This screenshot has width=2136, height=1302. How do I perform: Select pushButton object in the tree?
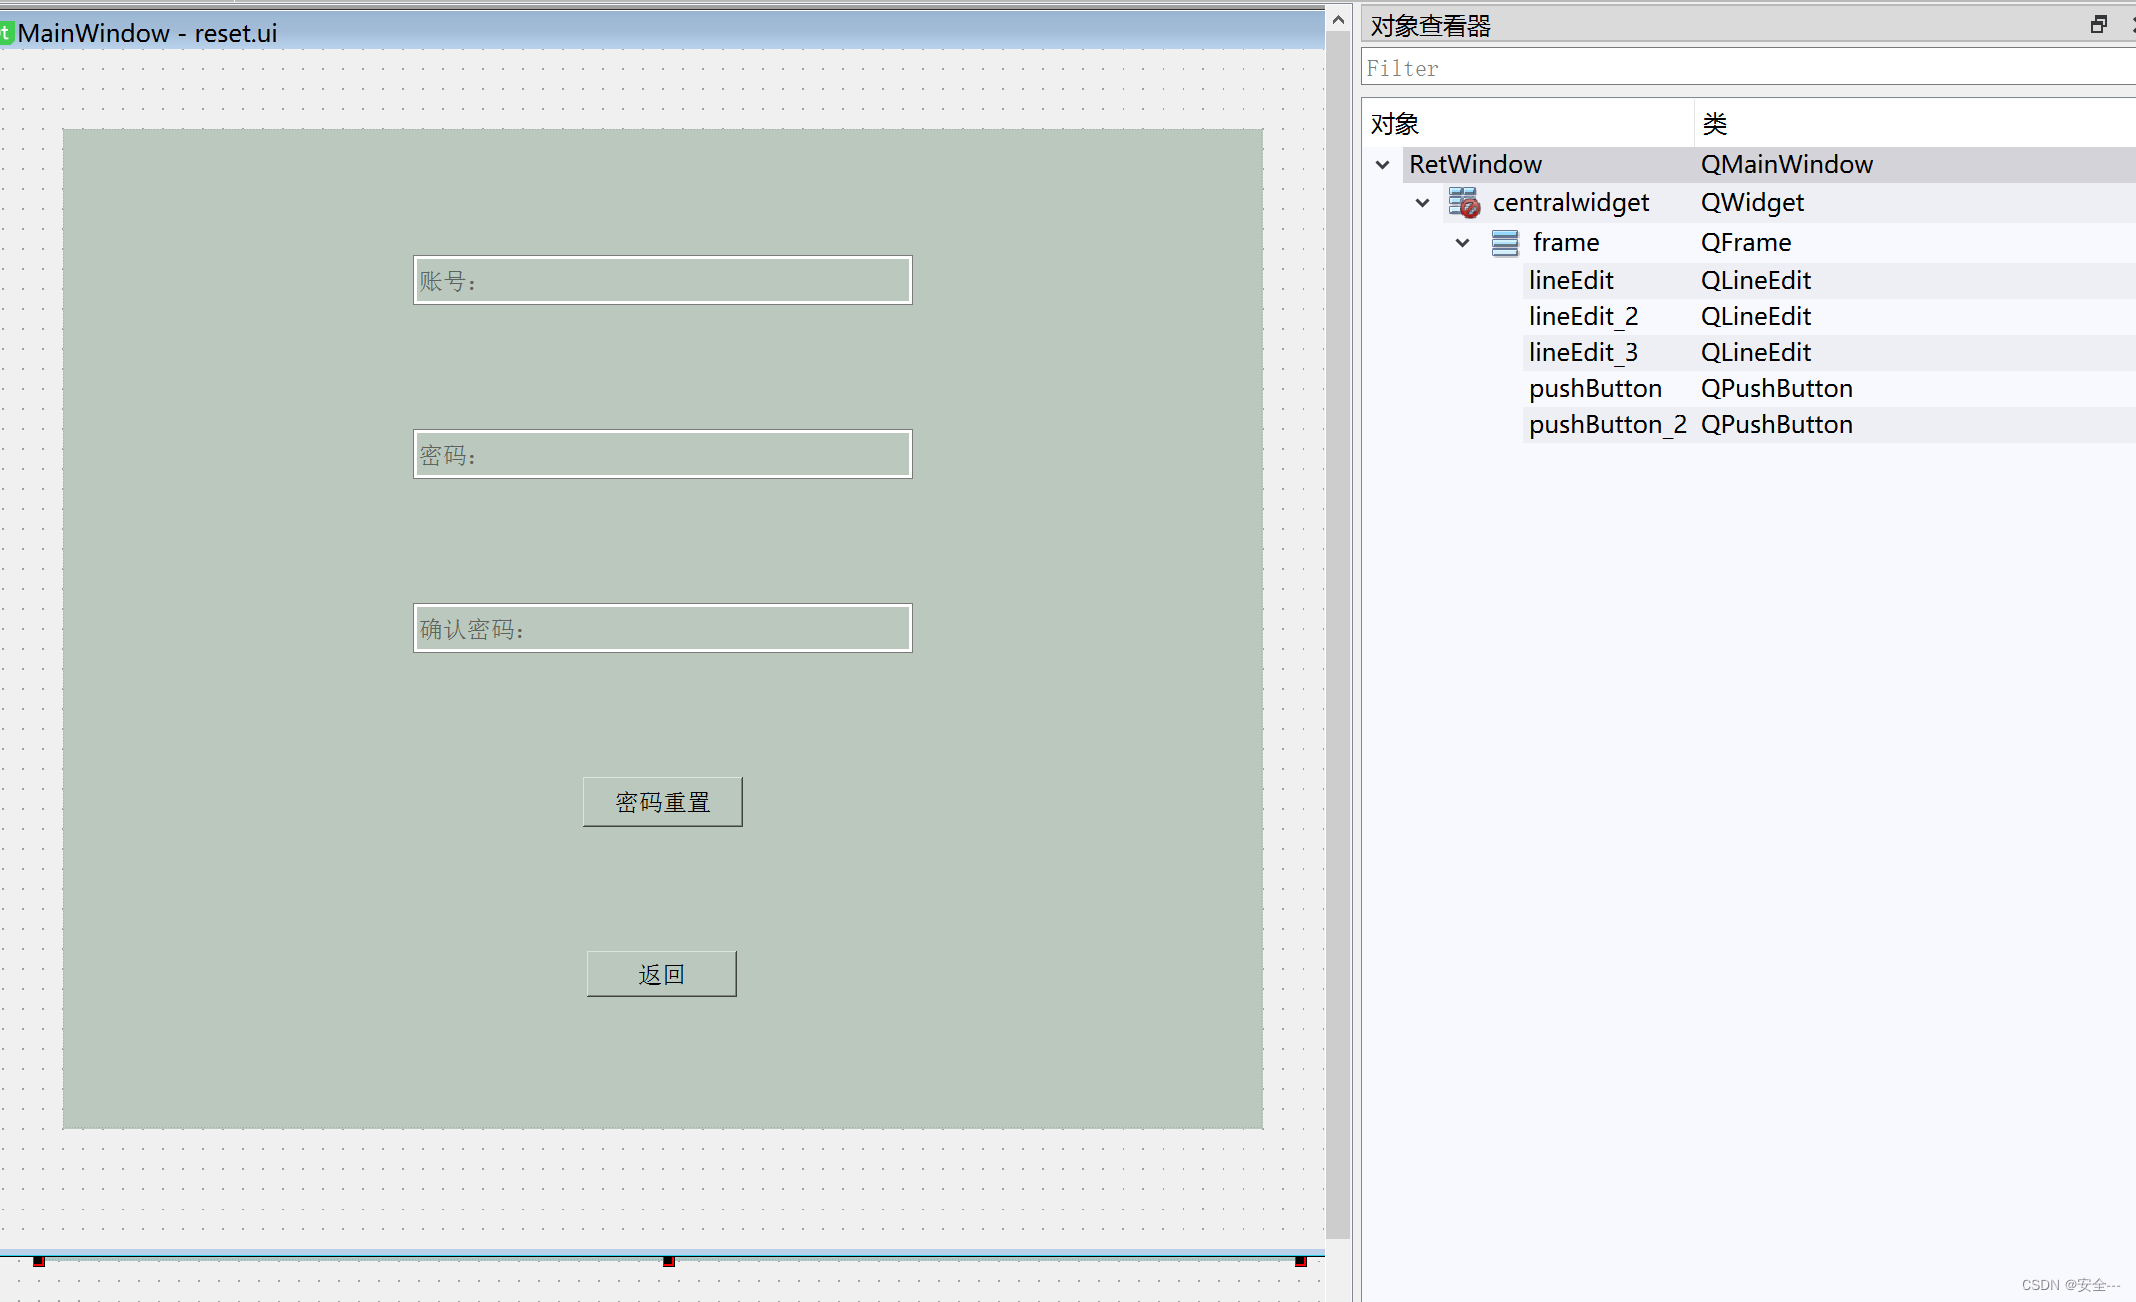coord(1595,389)
